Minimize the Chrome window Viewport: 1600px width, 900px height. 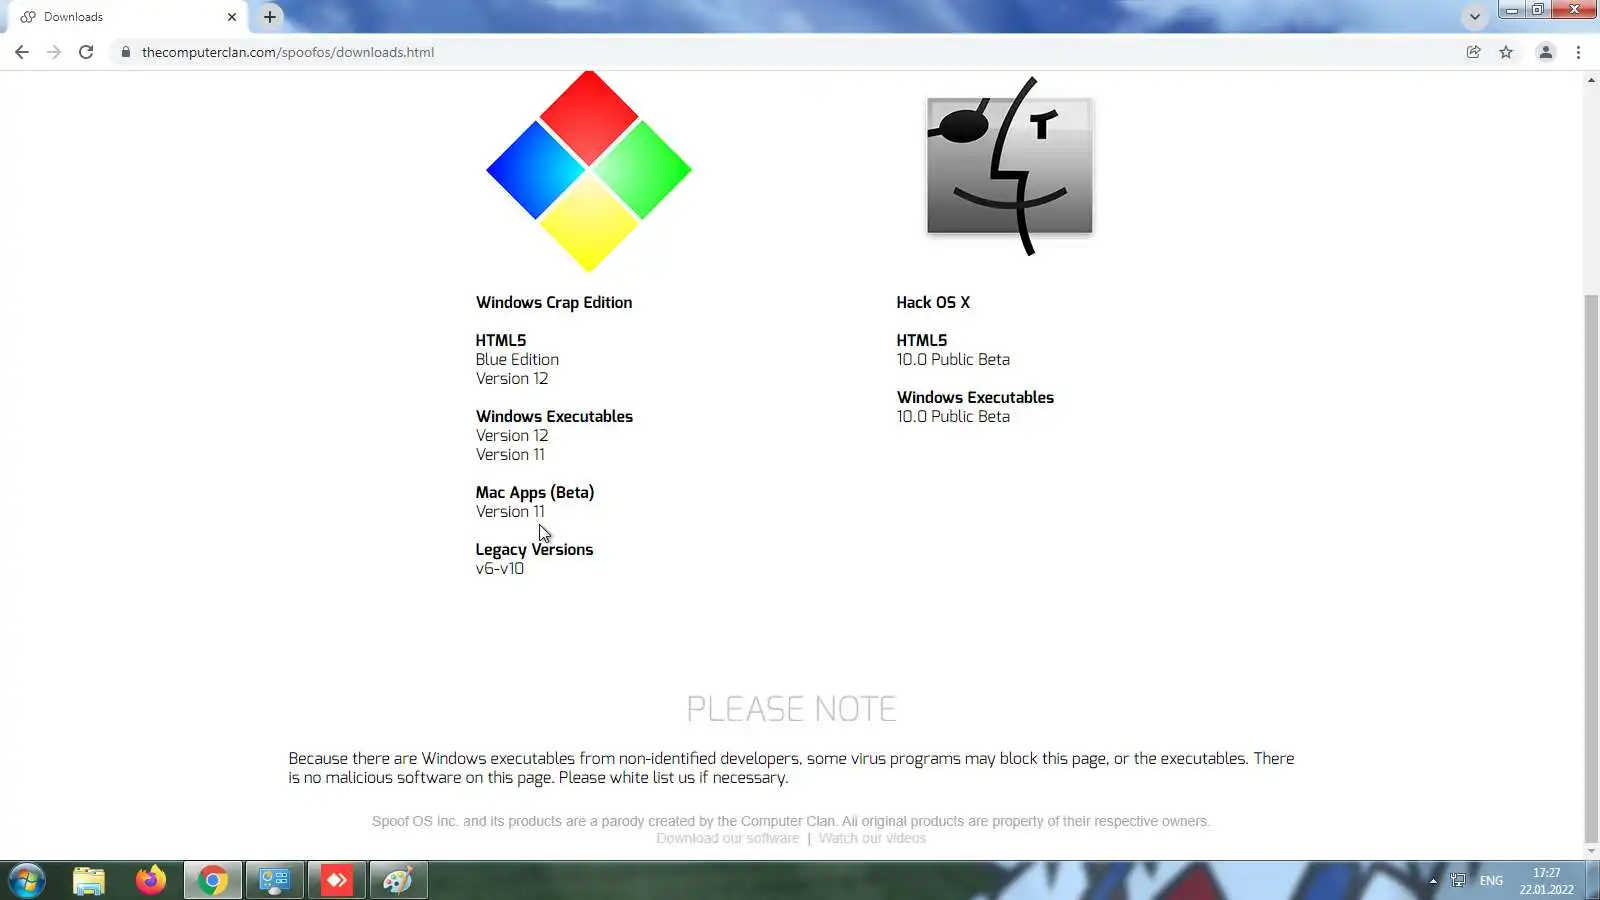pyautogui.click(x=1512, y=10)
